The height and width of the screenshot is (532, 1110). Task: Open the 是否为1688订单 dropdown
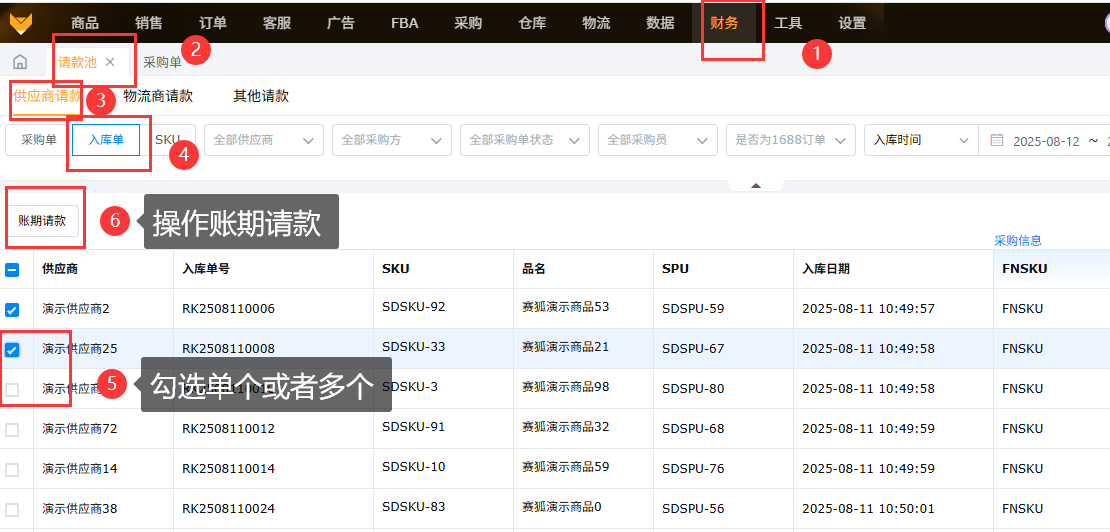(x=790, y=140)
